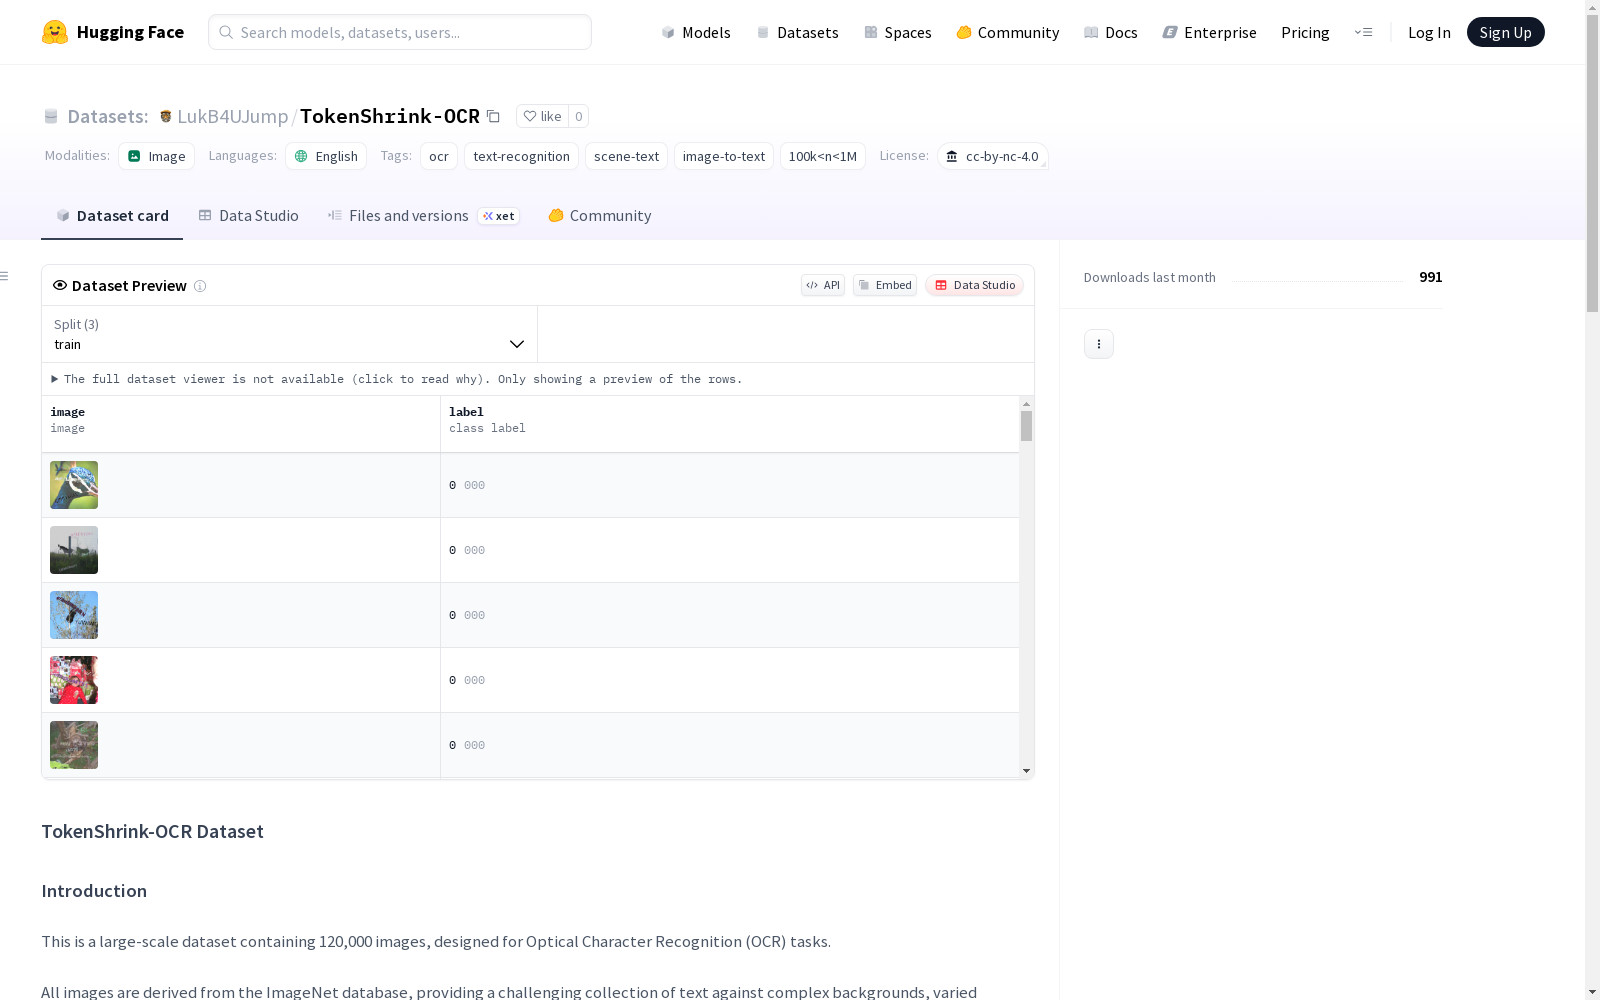Viewport: 1600px width, 1000px height.
Task: Click the search magnifier icon
Action: click(x=226, y=32)
